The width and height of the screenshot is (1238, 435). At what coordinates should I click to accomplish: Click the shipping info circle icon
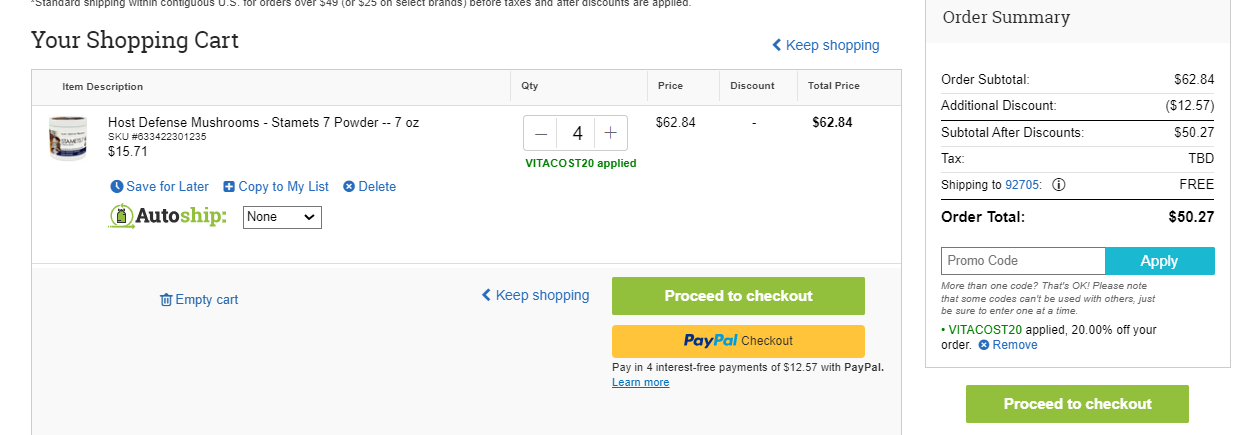[1059, 185]
